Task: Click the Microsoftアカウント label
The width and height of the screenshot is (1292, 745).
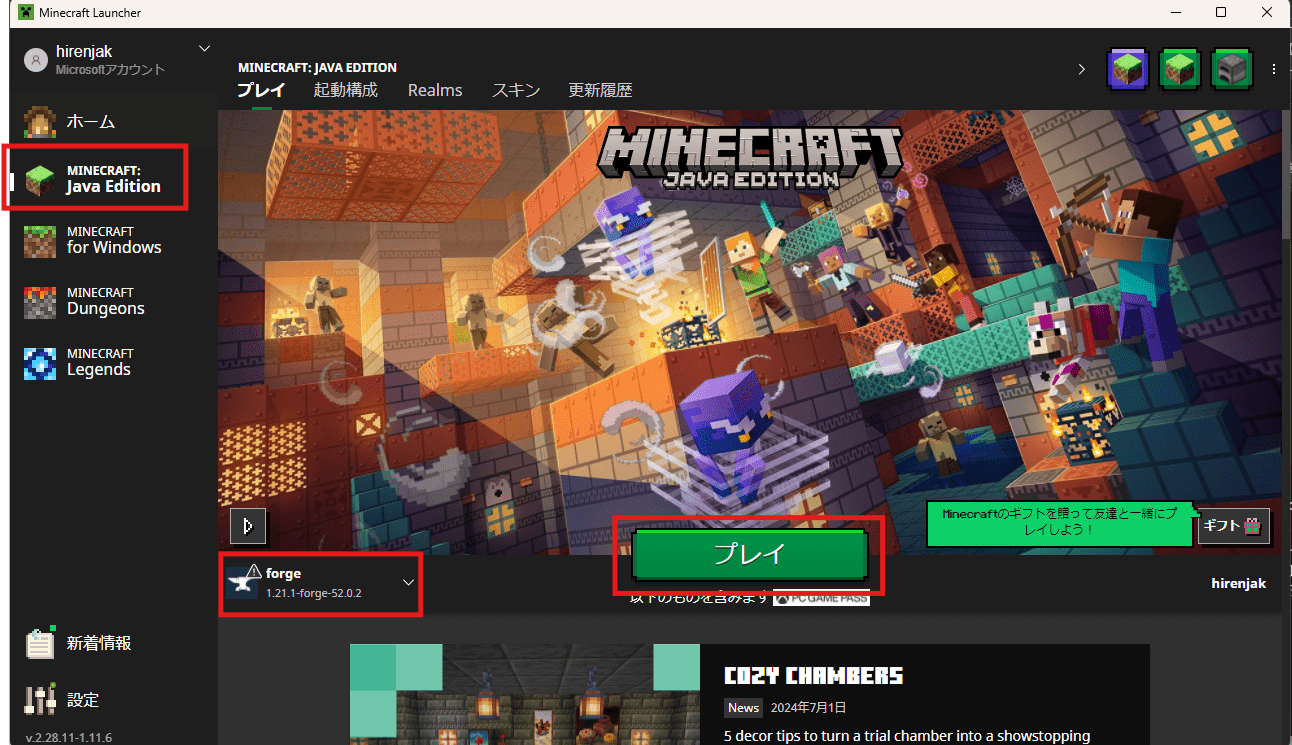Action: point(110,70)
